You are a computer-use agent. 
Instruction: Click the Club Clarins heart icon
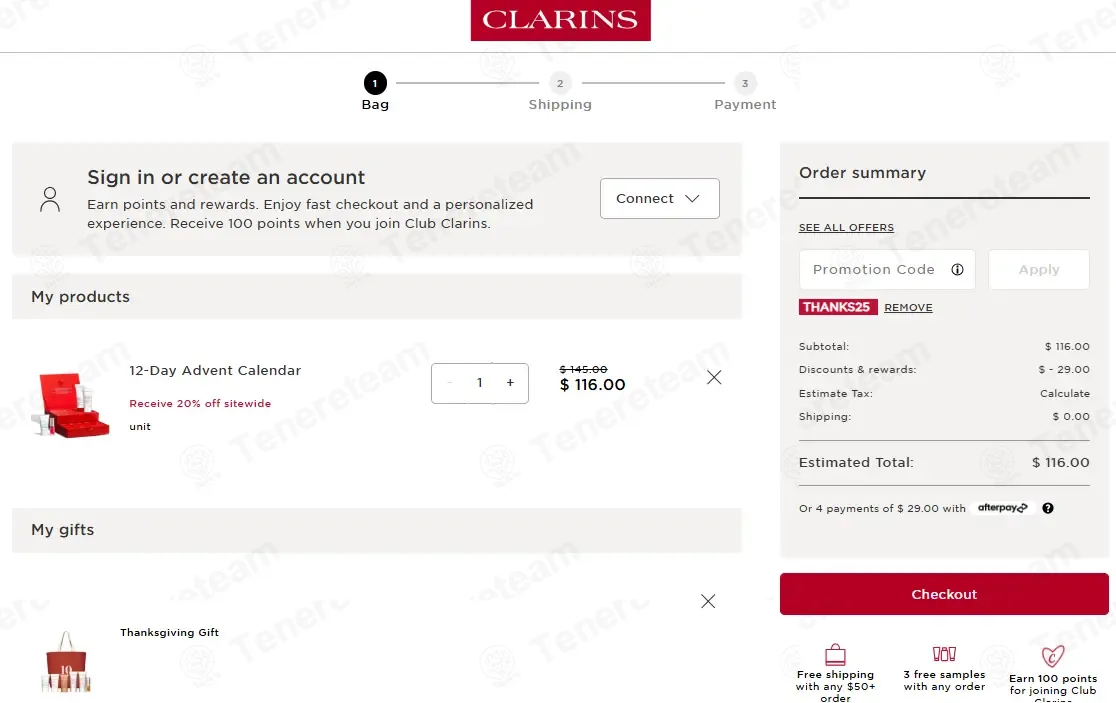coord(1052,656)
